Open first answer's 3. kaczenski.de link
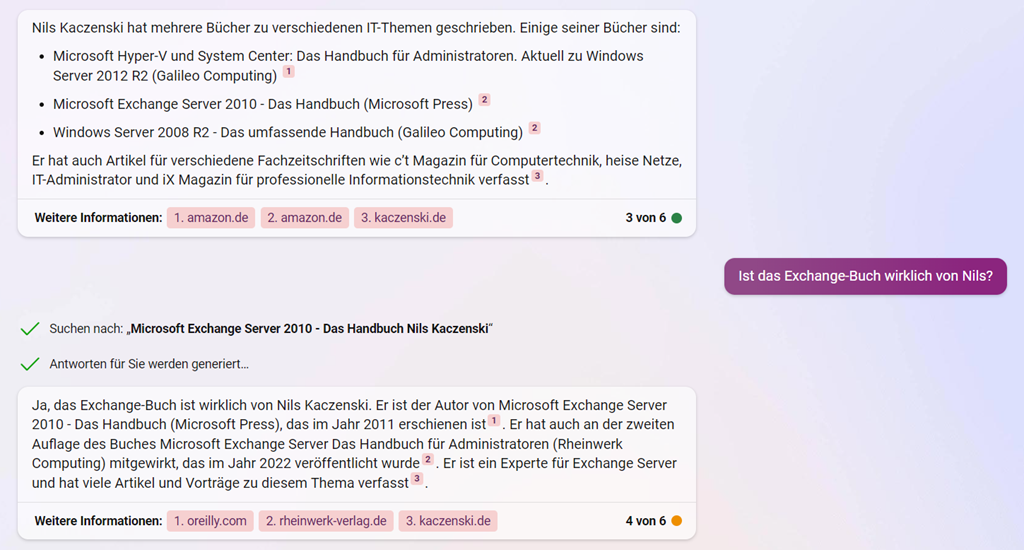The width and height of the screenshot is (1024, 550). [x=404, y=218]
